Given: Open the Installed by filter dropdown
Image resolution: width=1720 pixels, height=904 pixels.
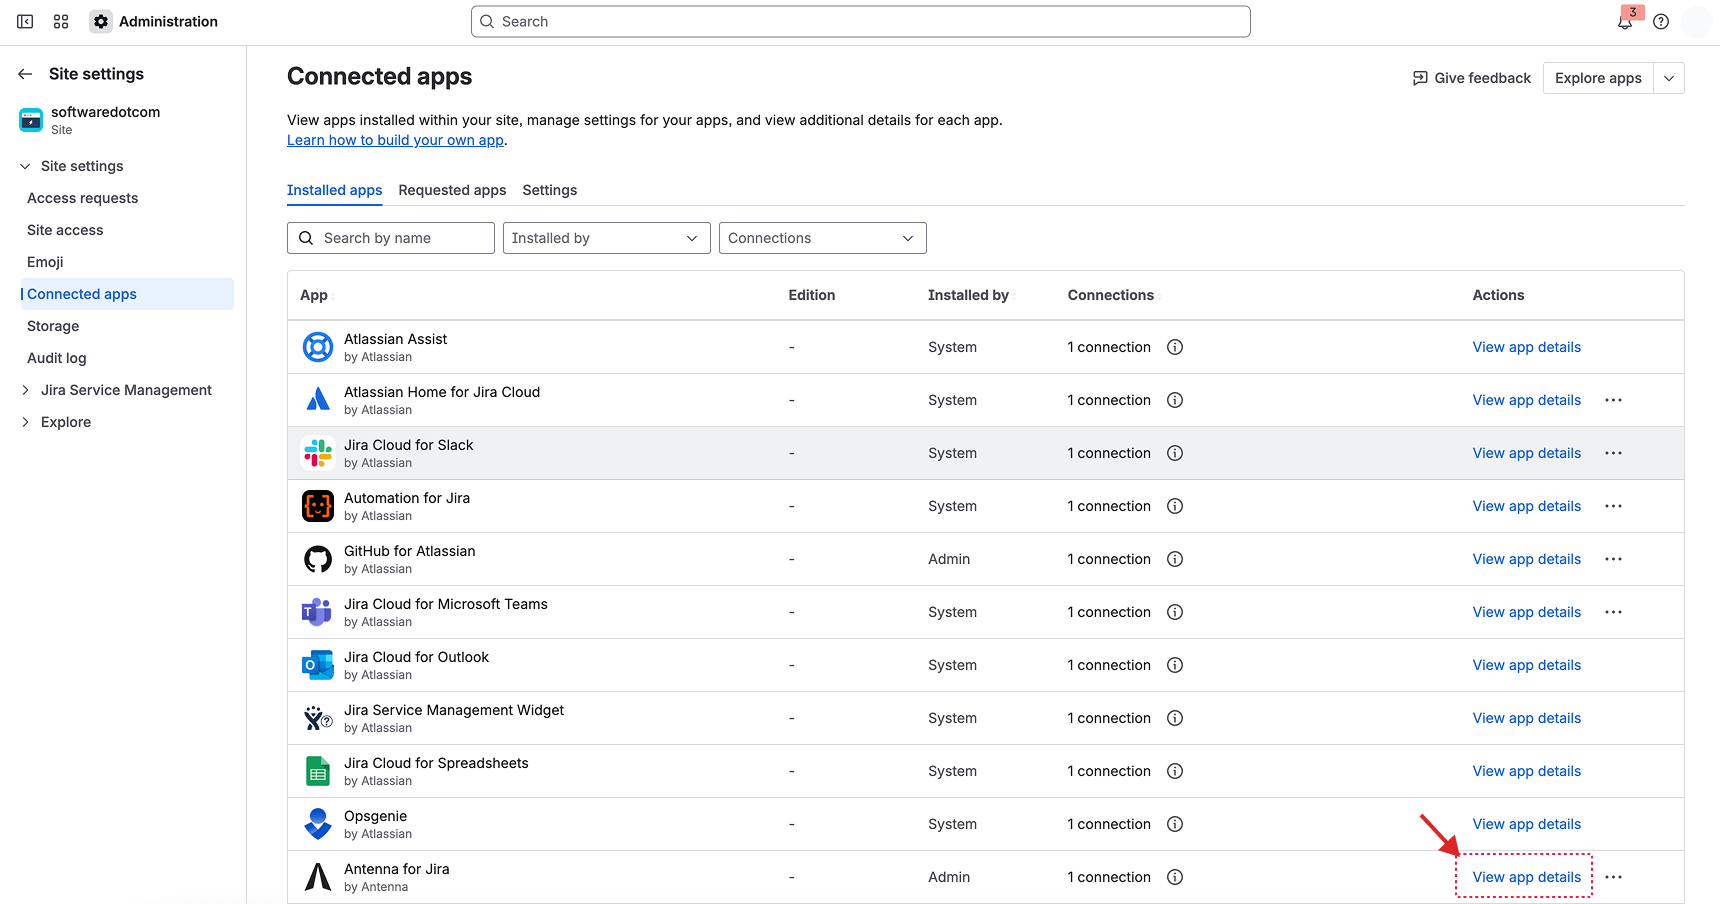Looking at the screenshot, I should 606,238.
